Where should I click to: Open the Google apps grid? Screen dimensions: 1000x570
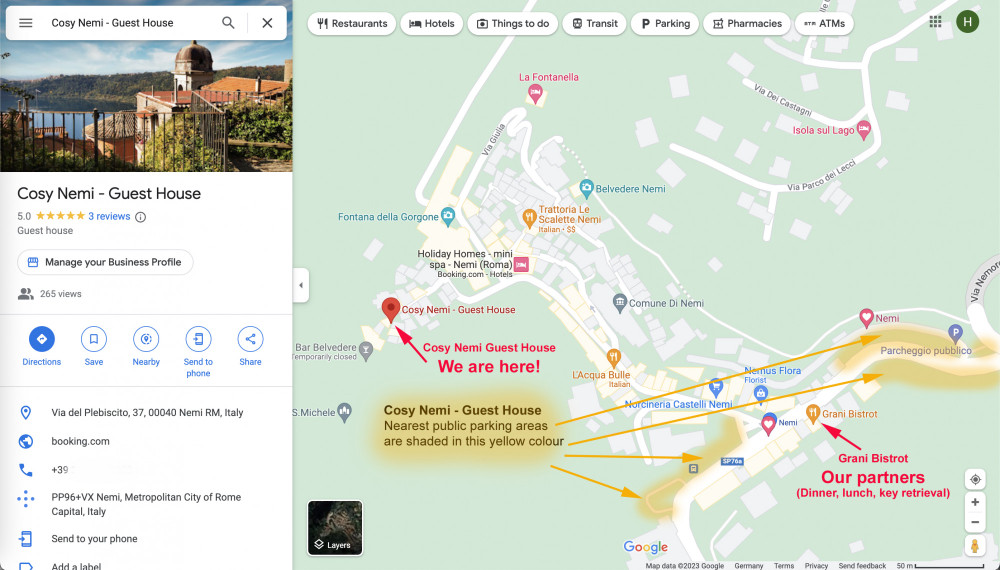pyautogui.click(x=936, y=22)
